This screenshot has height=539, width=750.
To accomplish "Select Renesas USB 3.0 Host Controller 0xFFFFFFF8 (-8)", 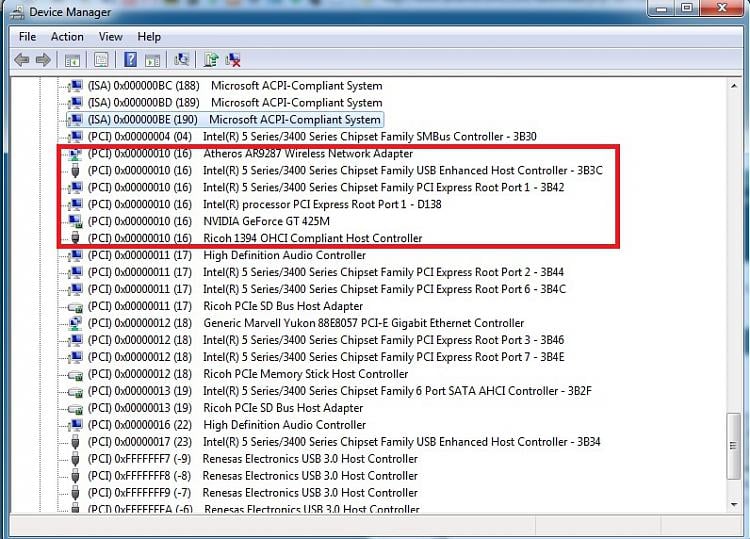I will [253, 476].
